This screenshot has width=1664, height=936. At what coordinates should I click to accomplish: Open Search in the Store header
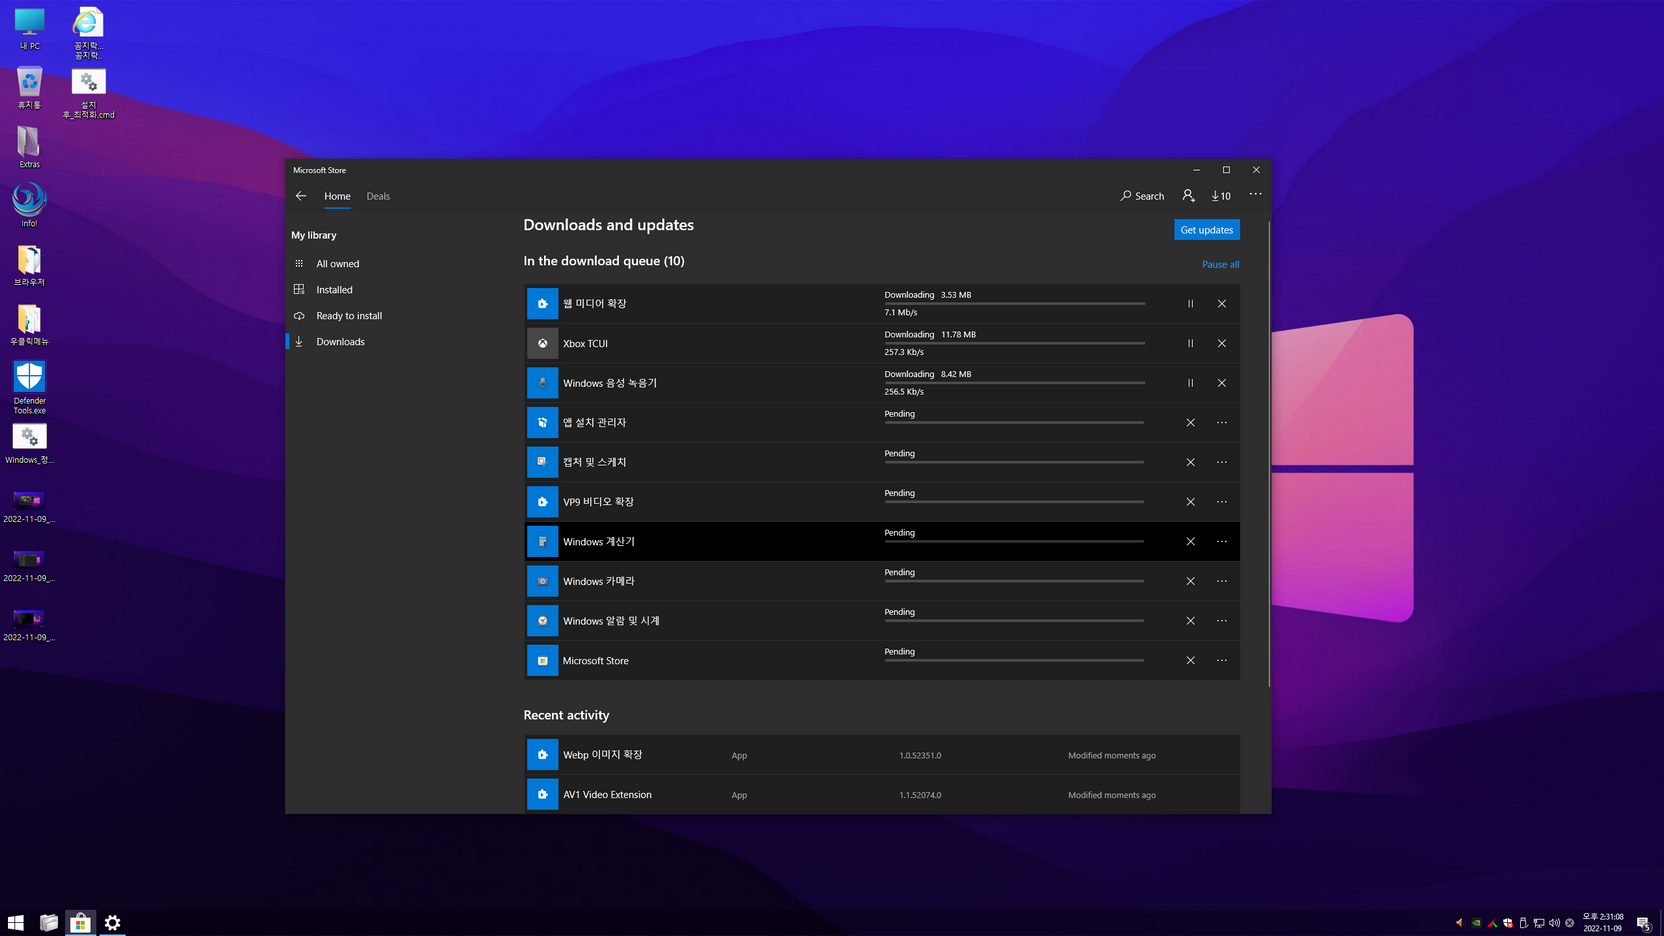(x=1142, y=196)
